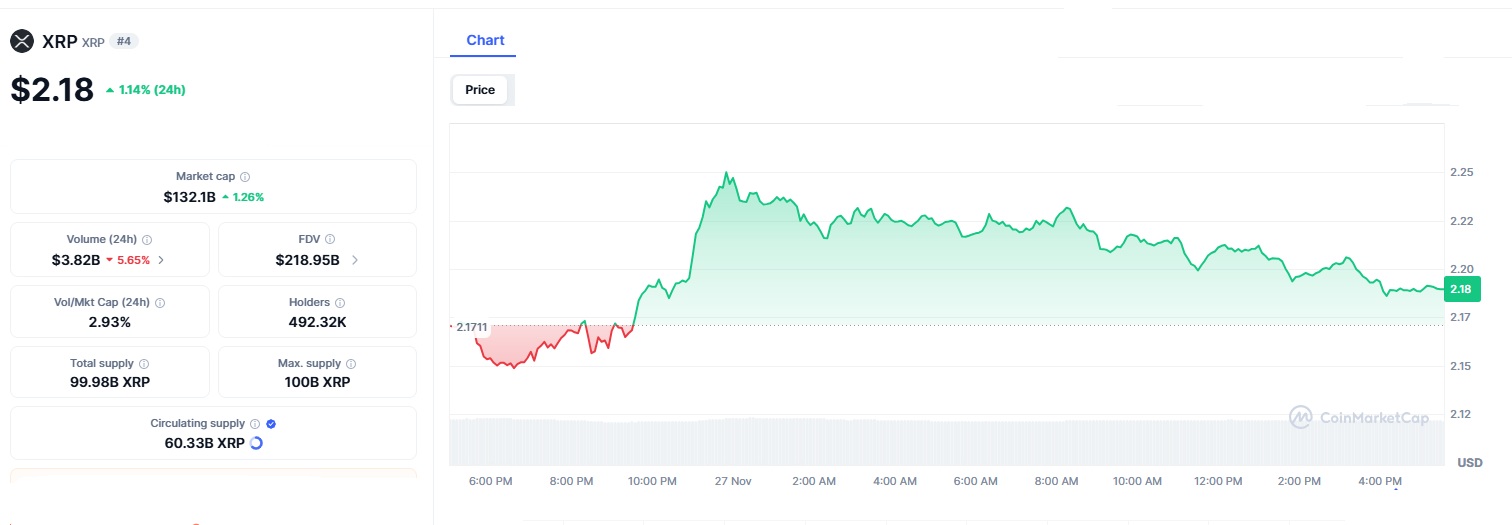The height and width of the screenshot is (525, 1512).
Task: Expand the FDV details chevron
Action: click(x=354, y=260)
